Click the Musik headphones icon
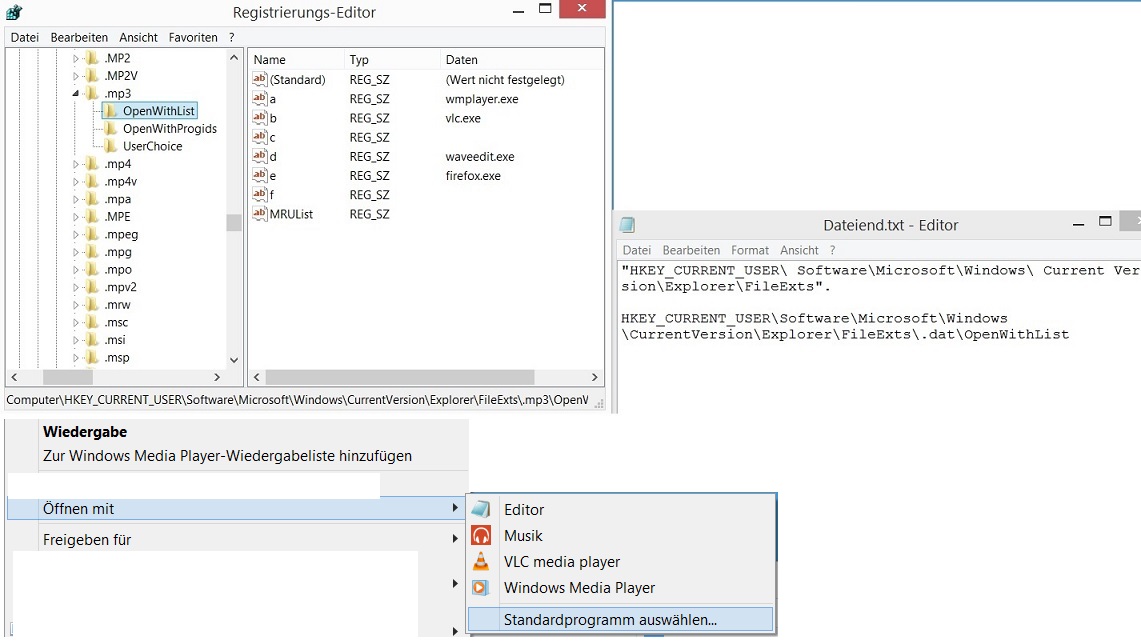Viewport: 1141px width, 641px height. (x=481, y=536)
